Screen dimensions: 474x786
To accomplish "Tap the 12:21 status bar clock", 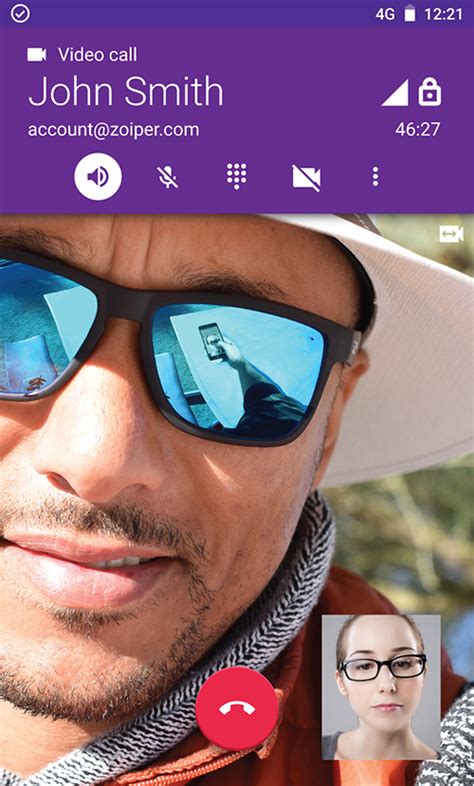I will click(443, 14).
